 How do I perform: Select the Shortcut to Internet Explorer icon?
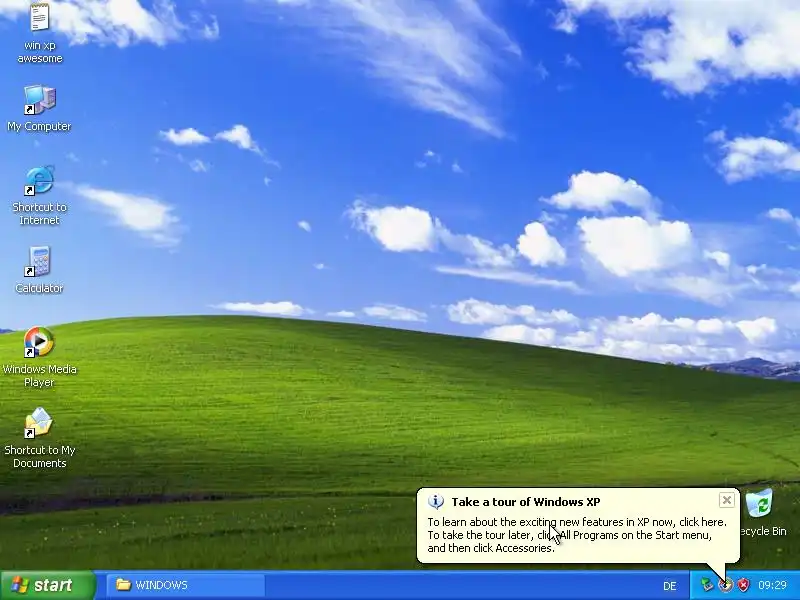click(x=39, y=181)
